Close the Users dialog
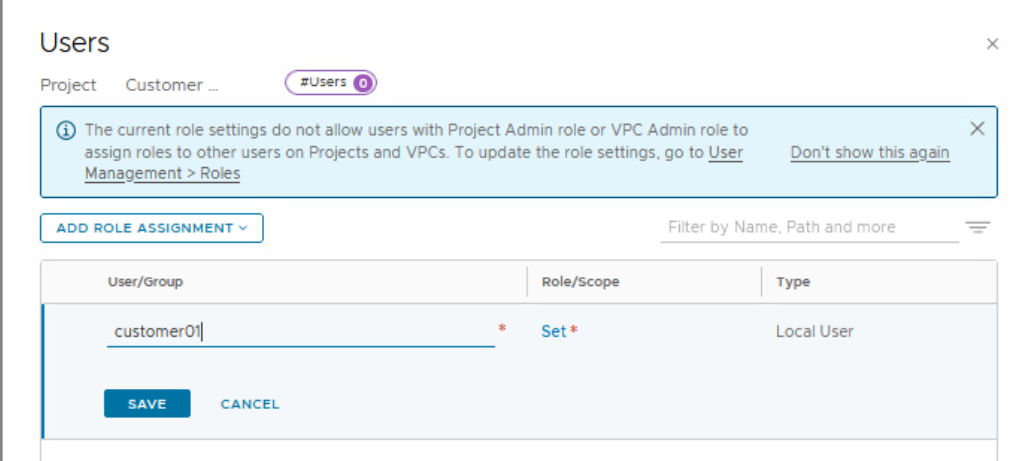Viewport: 1019px width, 461px height. (992, 44)
